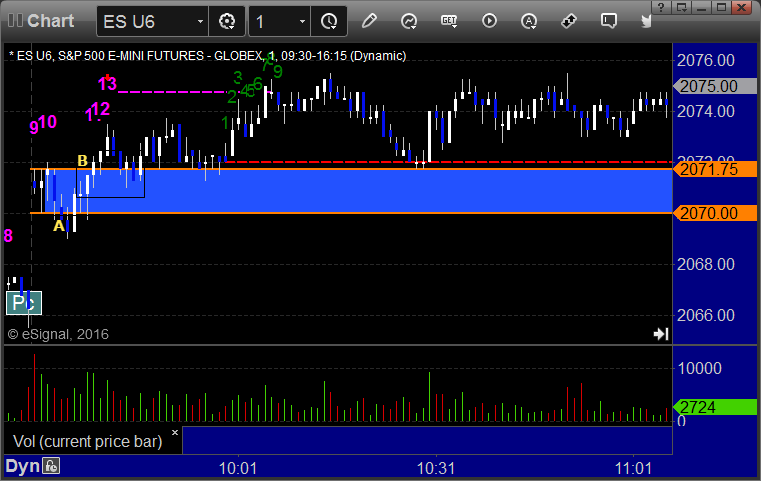Share chart via Twitter bird icon

(646, 21)
